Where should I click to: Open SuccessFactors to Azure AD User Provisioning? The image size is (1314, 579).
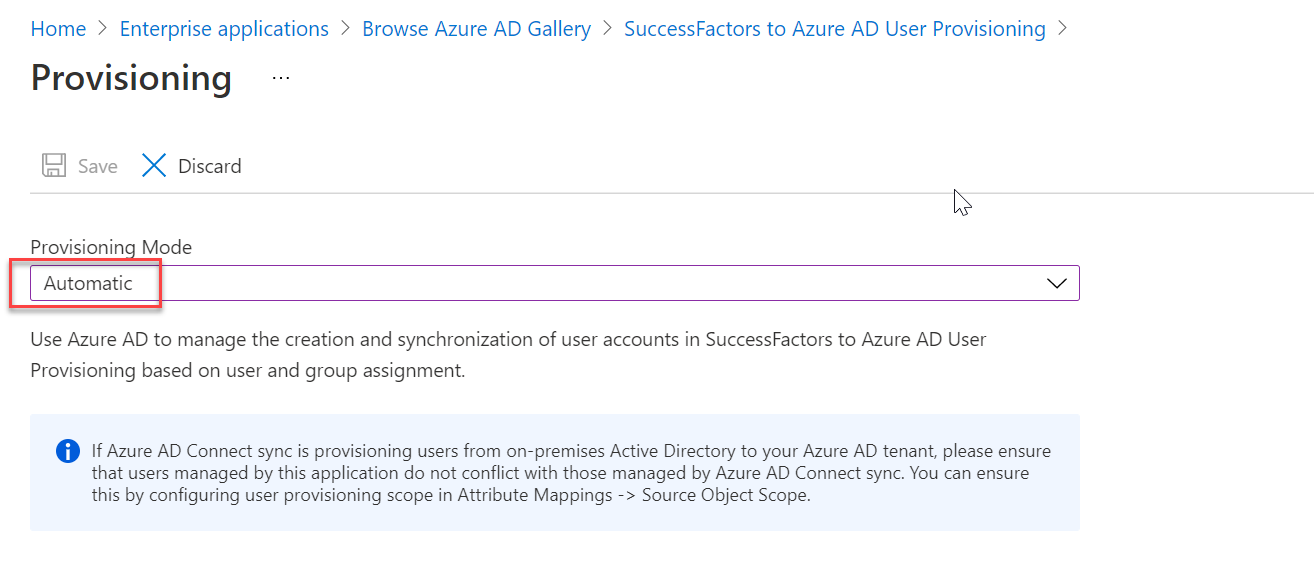(x=835, y=28)
